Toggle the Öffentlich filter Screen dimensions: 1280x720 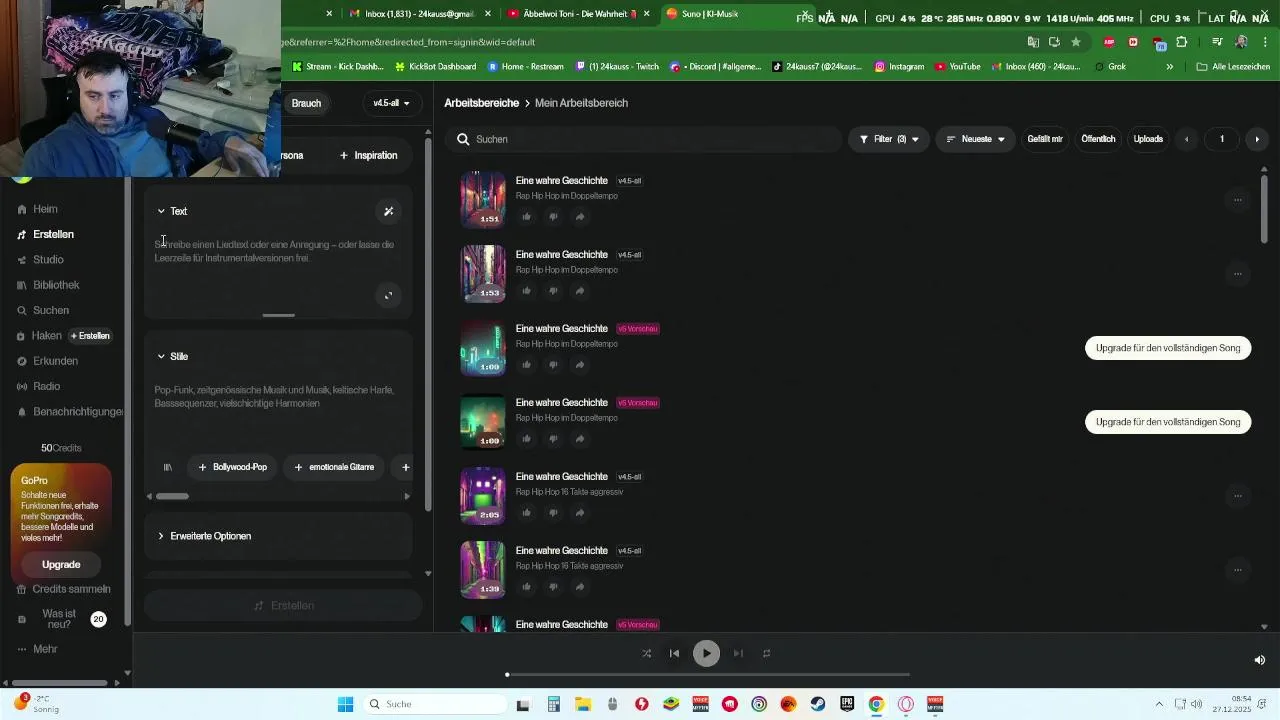pyautogui.click(x=1098, y=139)
